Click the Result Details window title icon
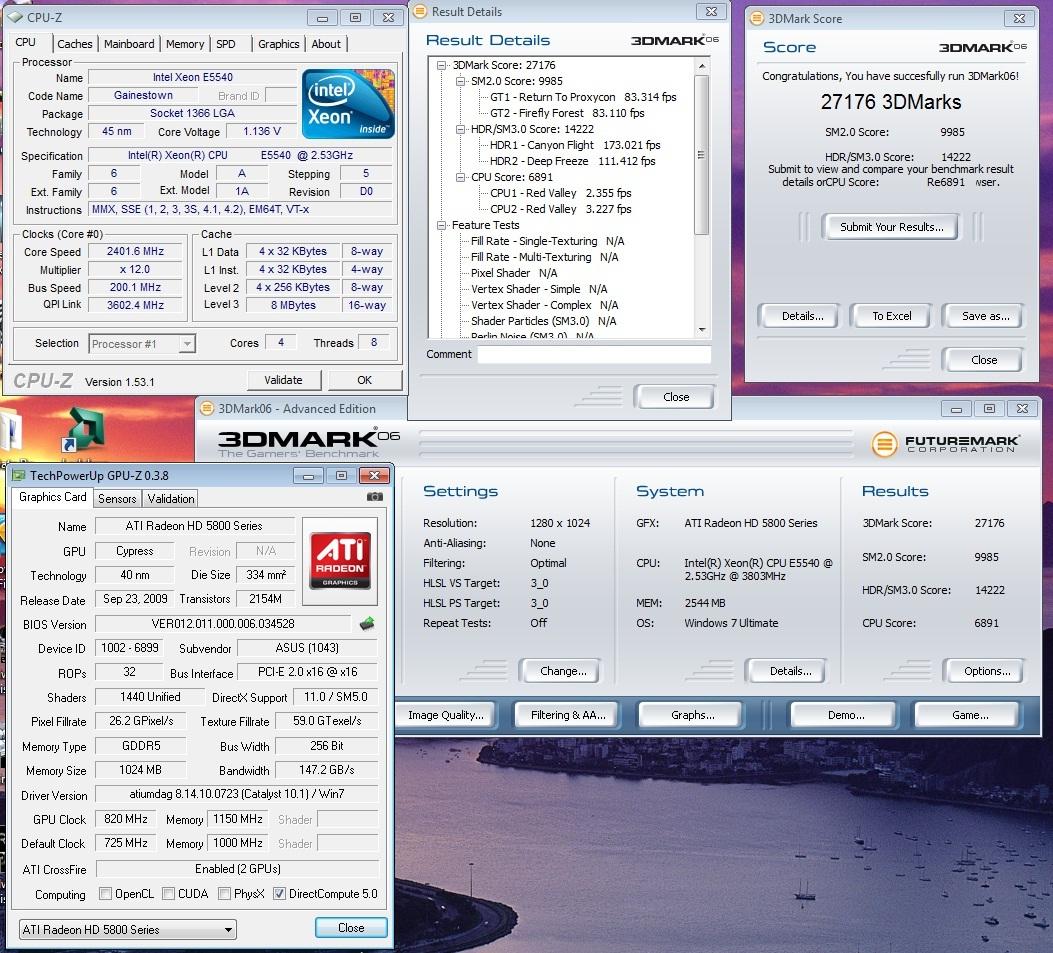The width and height of the screenshot is (1053, 953). point(420,11)
